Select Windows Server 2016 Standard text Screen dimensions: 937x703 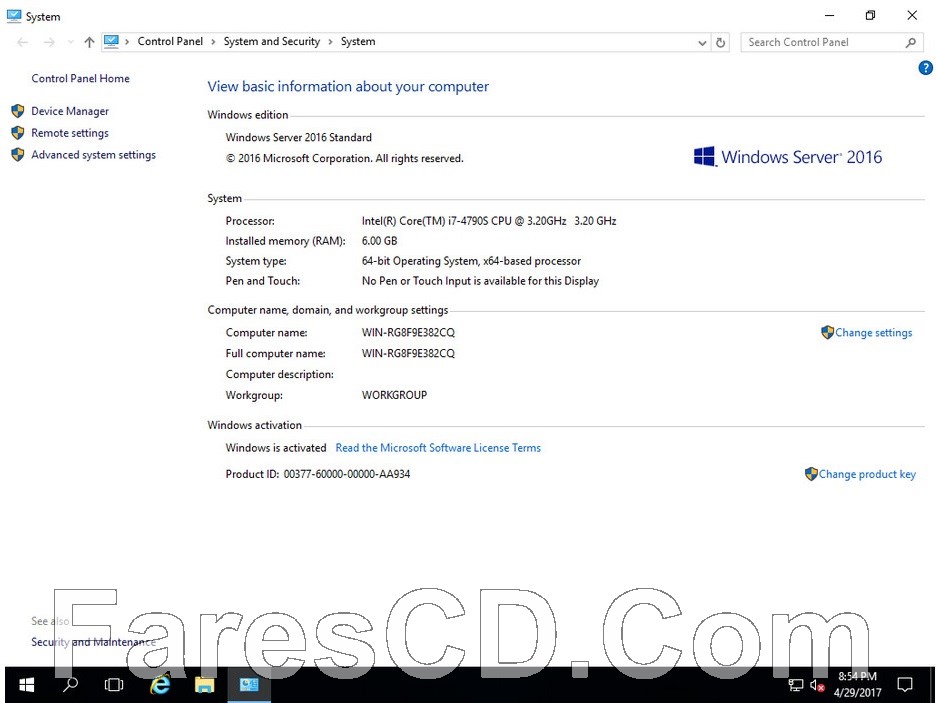coord(299,137)
